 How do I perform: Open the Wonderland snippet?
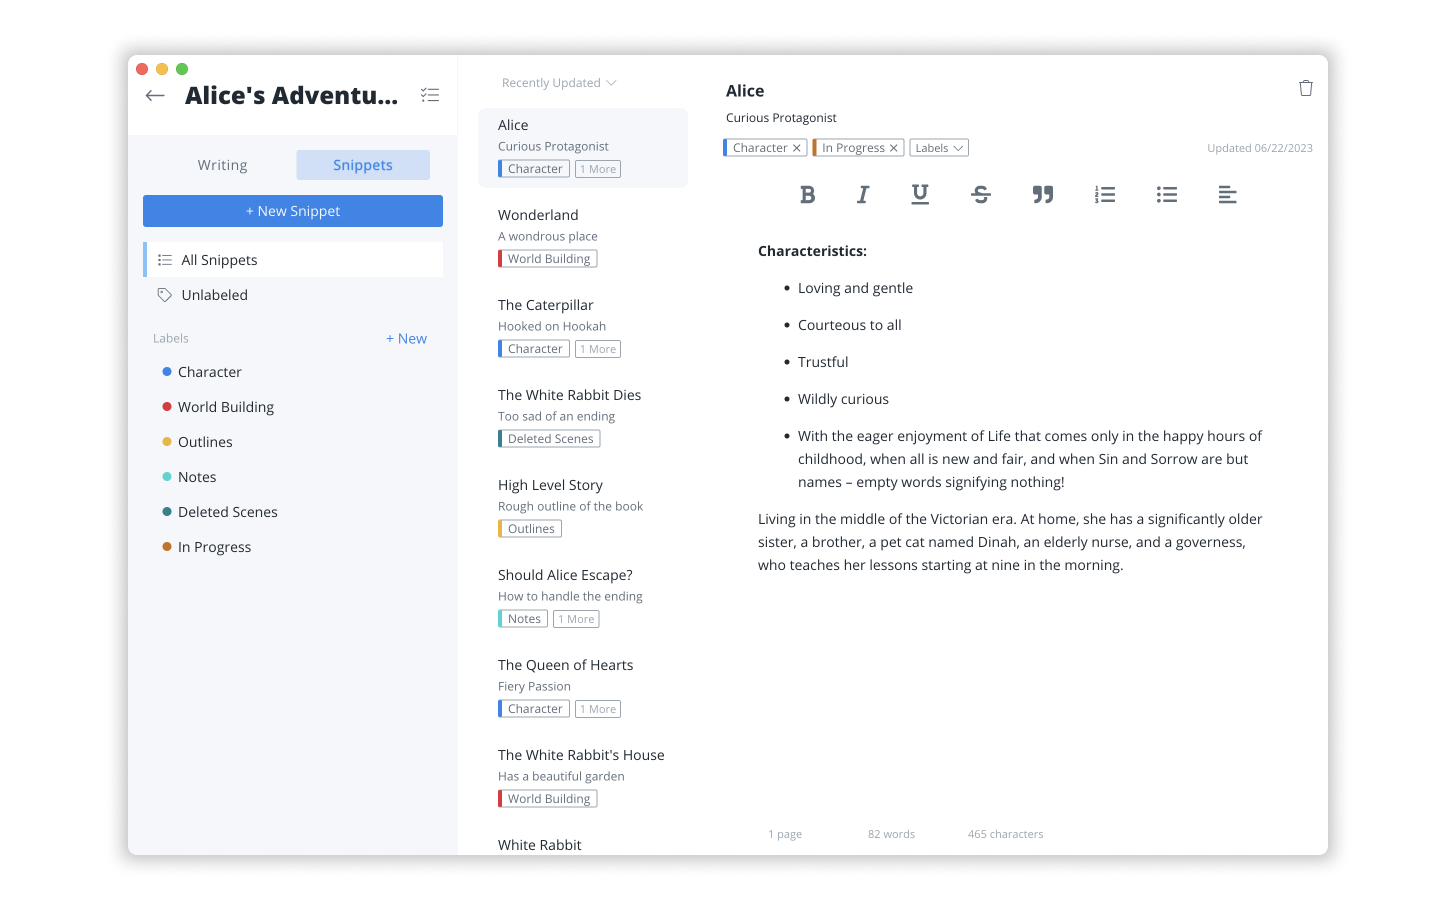[583, 237]
